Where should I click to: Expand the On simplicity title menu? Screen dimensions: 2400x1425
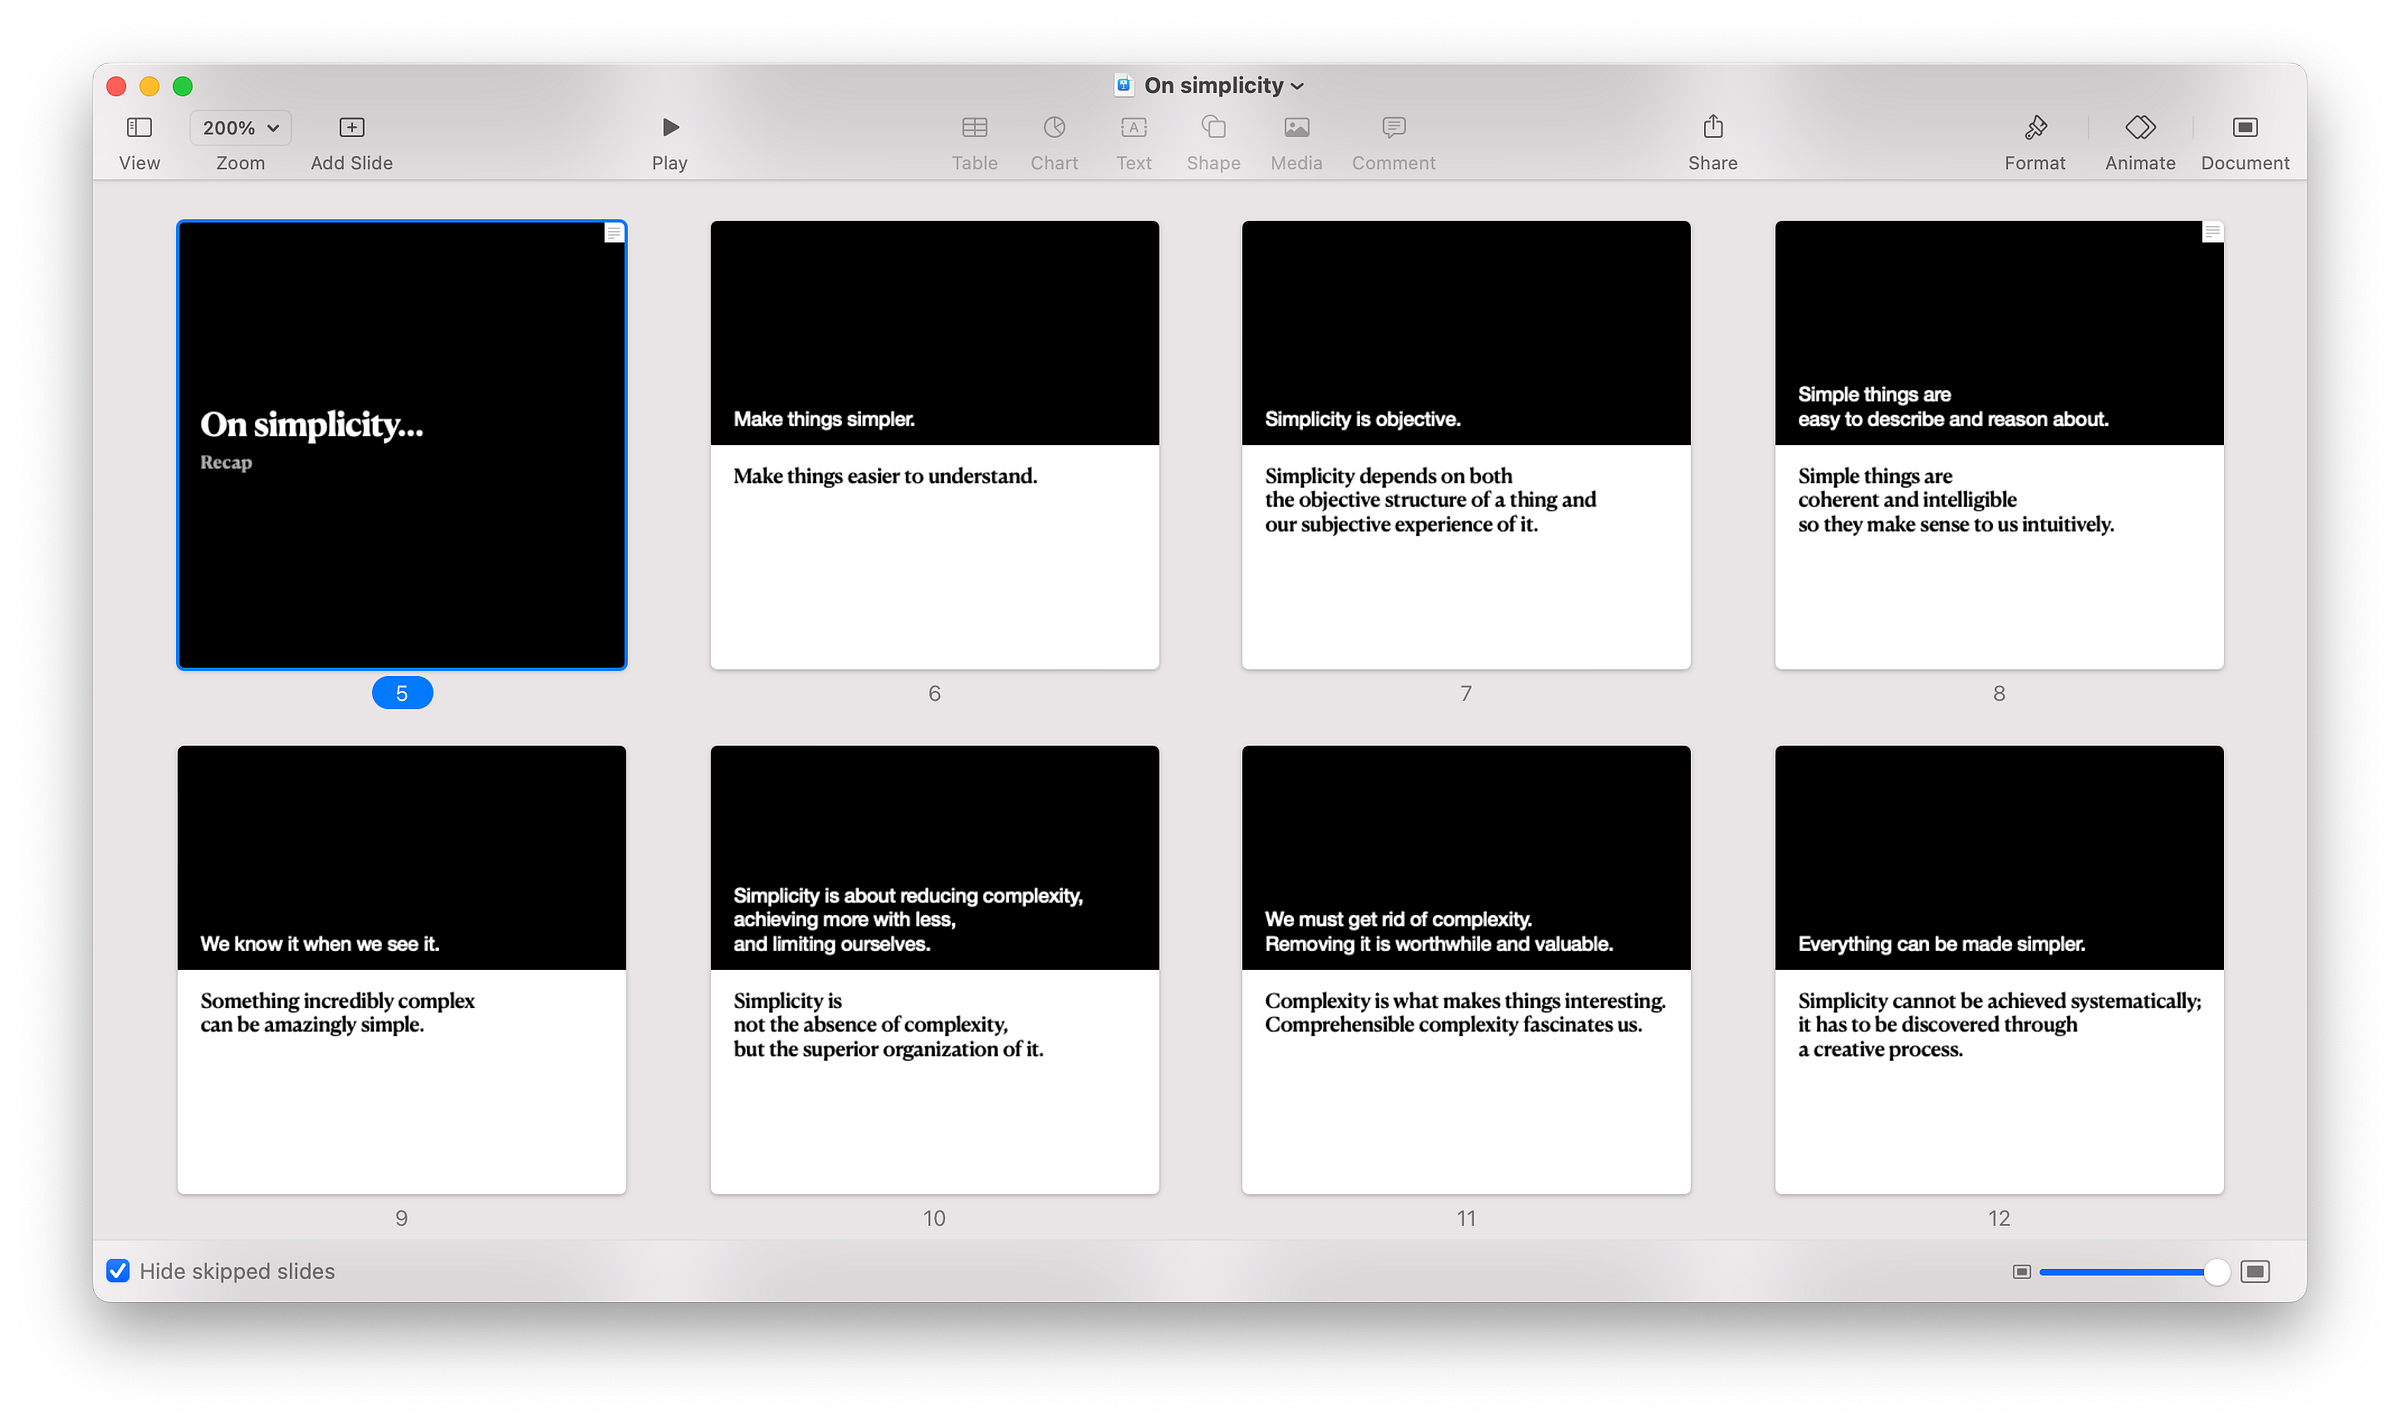click(x=1297, y=86)
